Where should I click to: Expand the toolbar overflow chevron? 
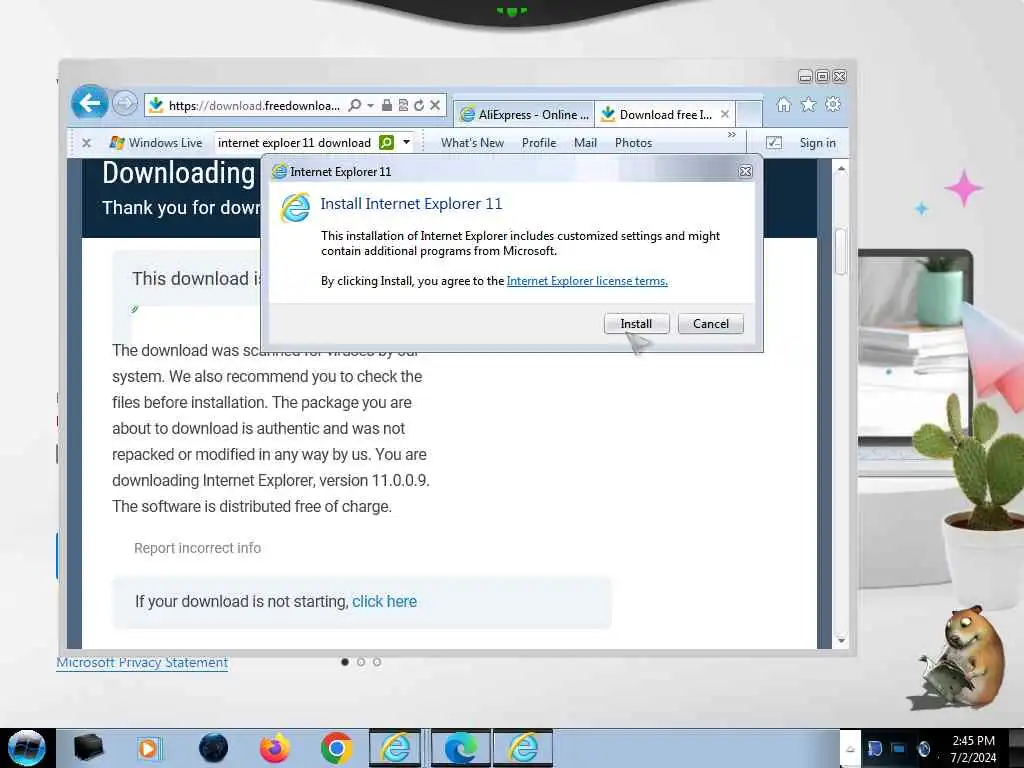(731, 135)
